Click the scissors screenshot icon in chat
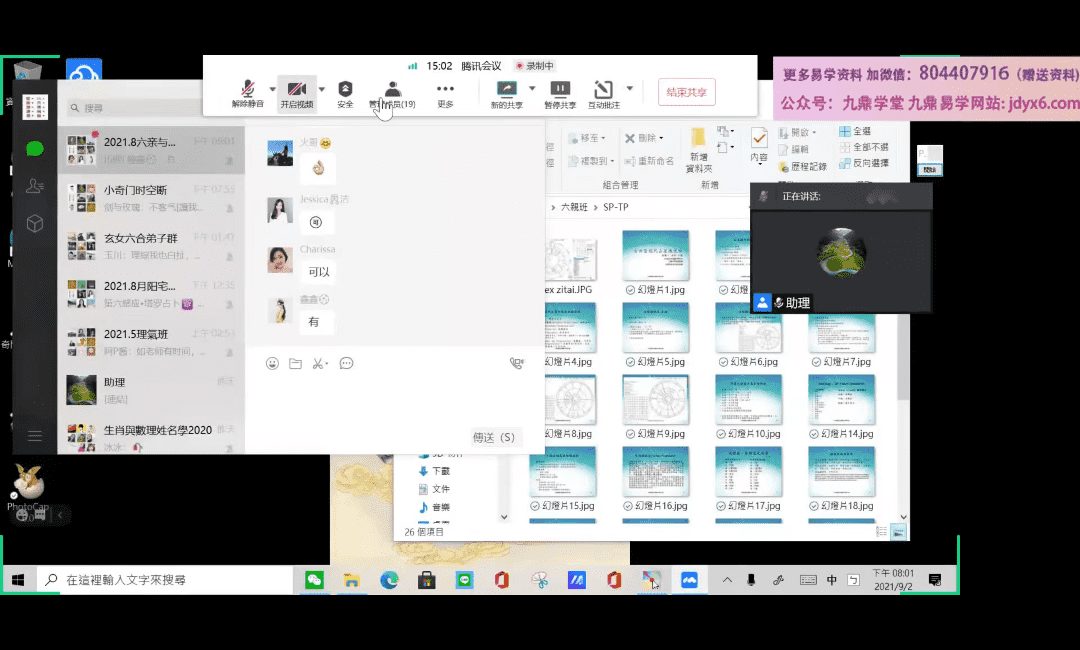Viewport: 1080px width, 650px height. pyautogui.click(x=318, y=364)
